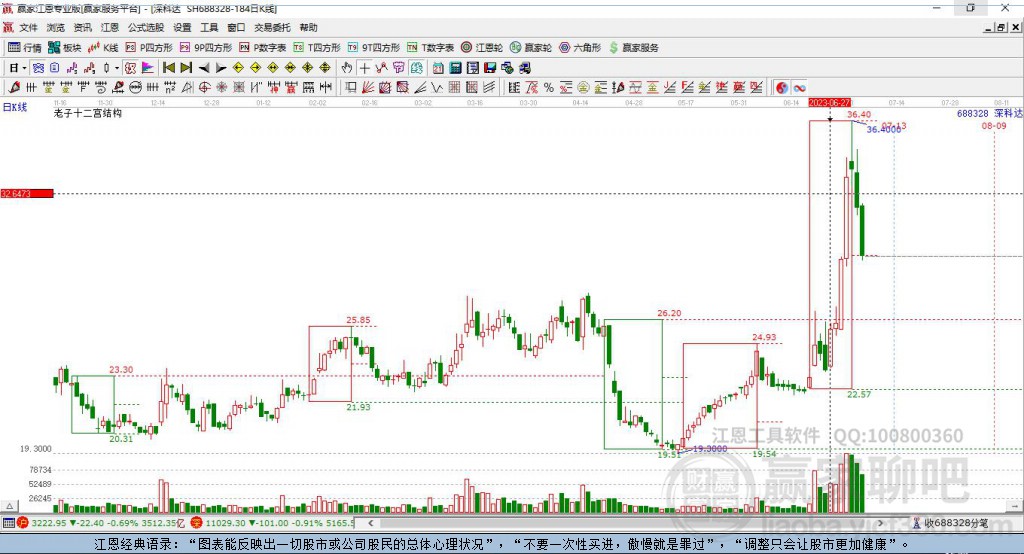Click the 36.40 high price label
The width and height of the screenshot is (1024, 554).
coord(859,114)
